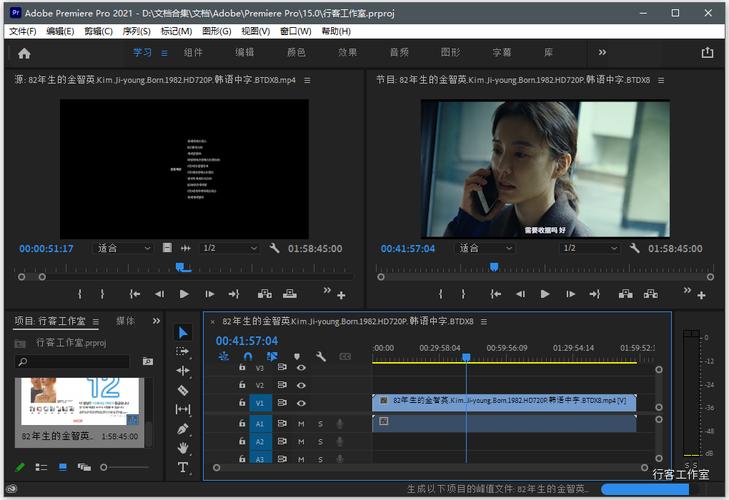Step back one frame in program monitor
The height and width of the screenshot is (500, 729).
coord(520,294)
